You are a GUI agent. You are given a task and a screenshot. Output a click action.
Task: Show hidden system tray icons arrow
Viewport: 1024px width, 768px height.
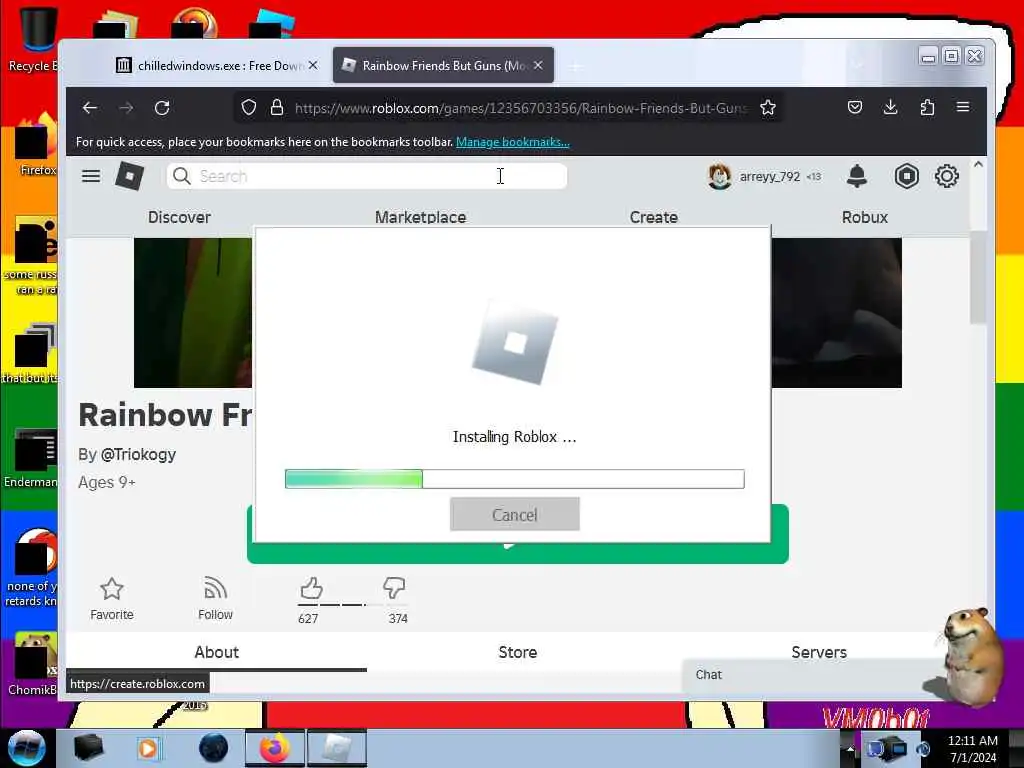pos(850,748)
